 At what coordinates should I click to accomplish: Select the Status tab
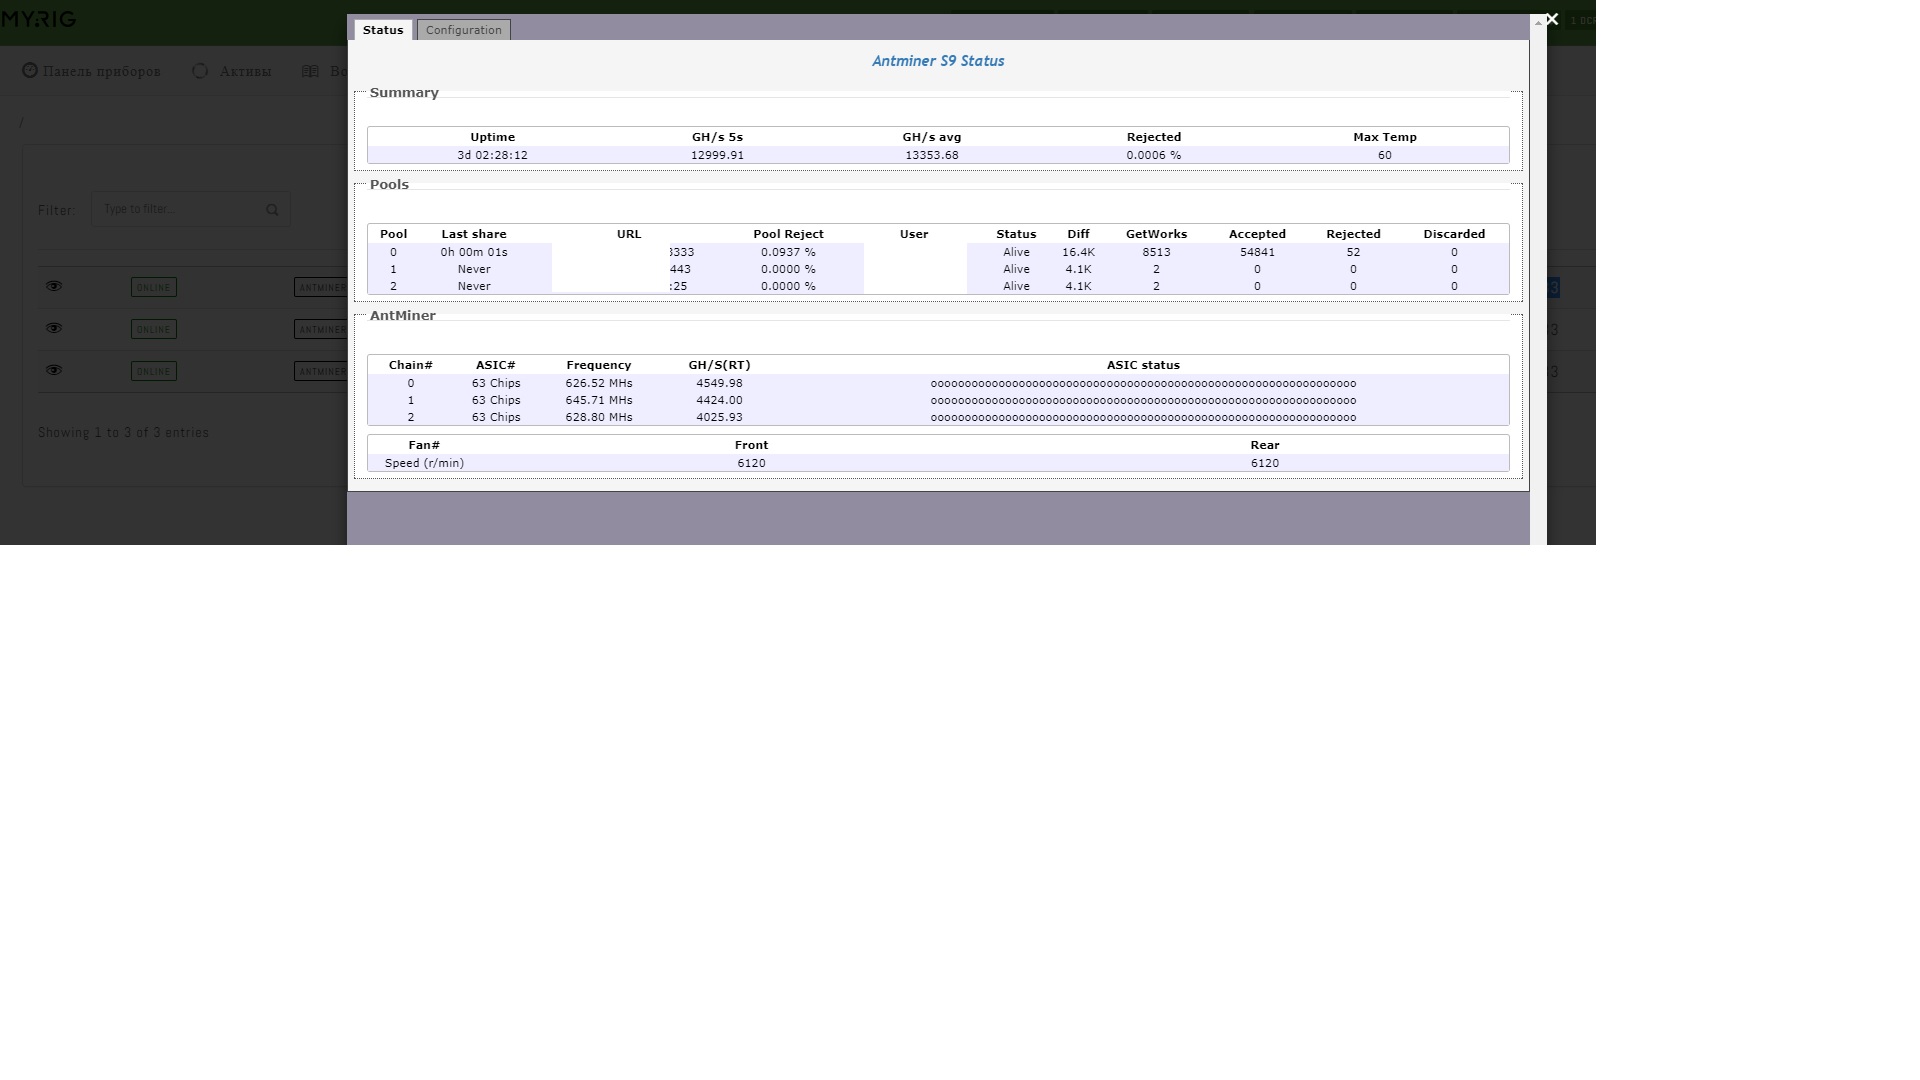click(383, 30)
